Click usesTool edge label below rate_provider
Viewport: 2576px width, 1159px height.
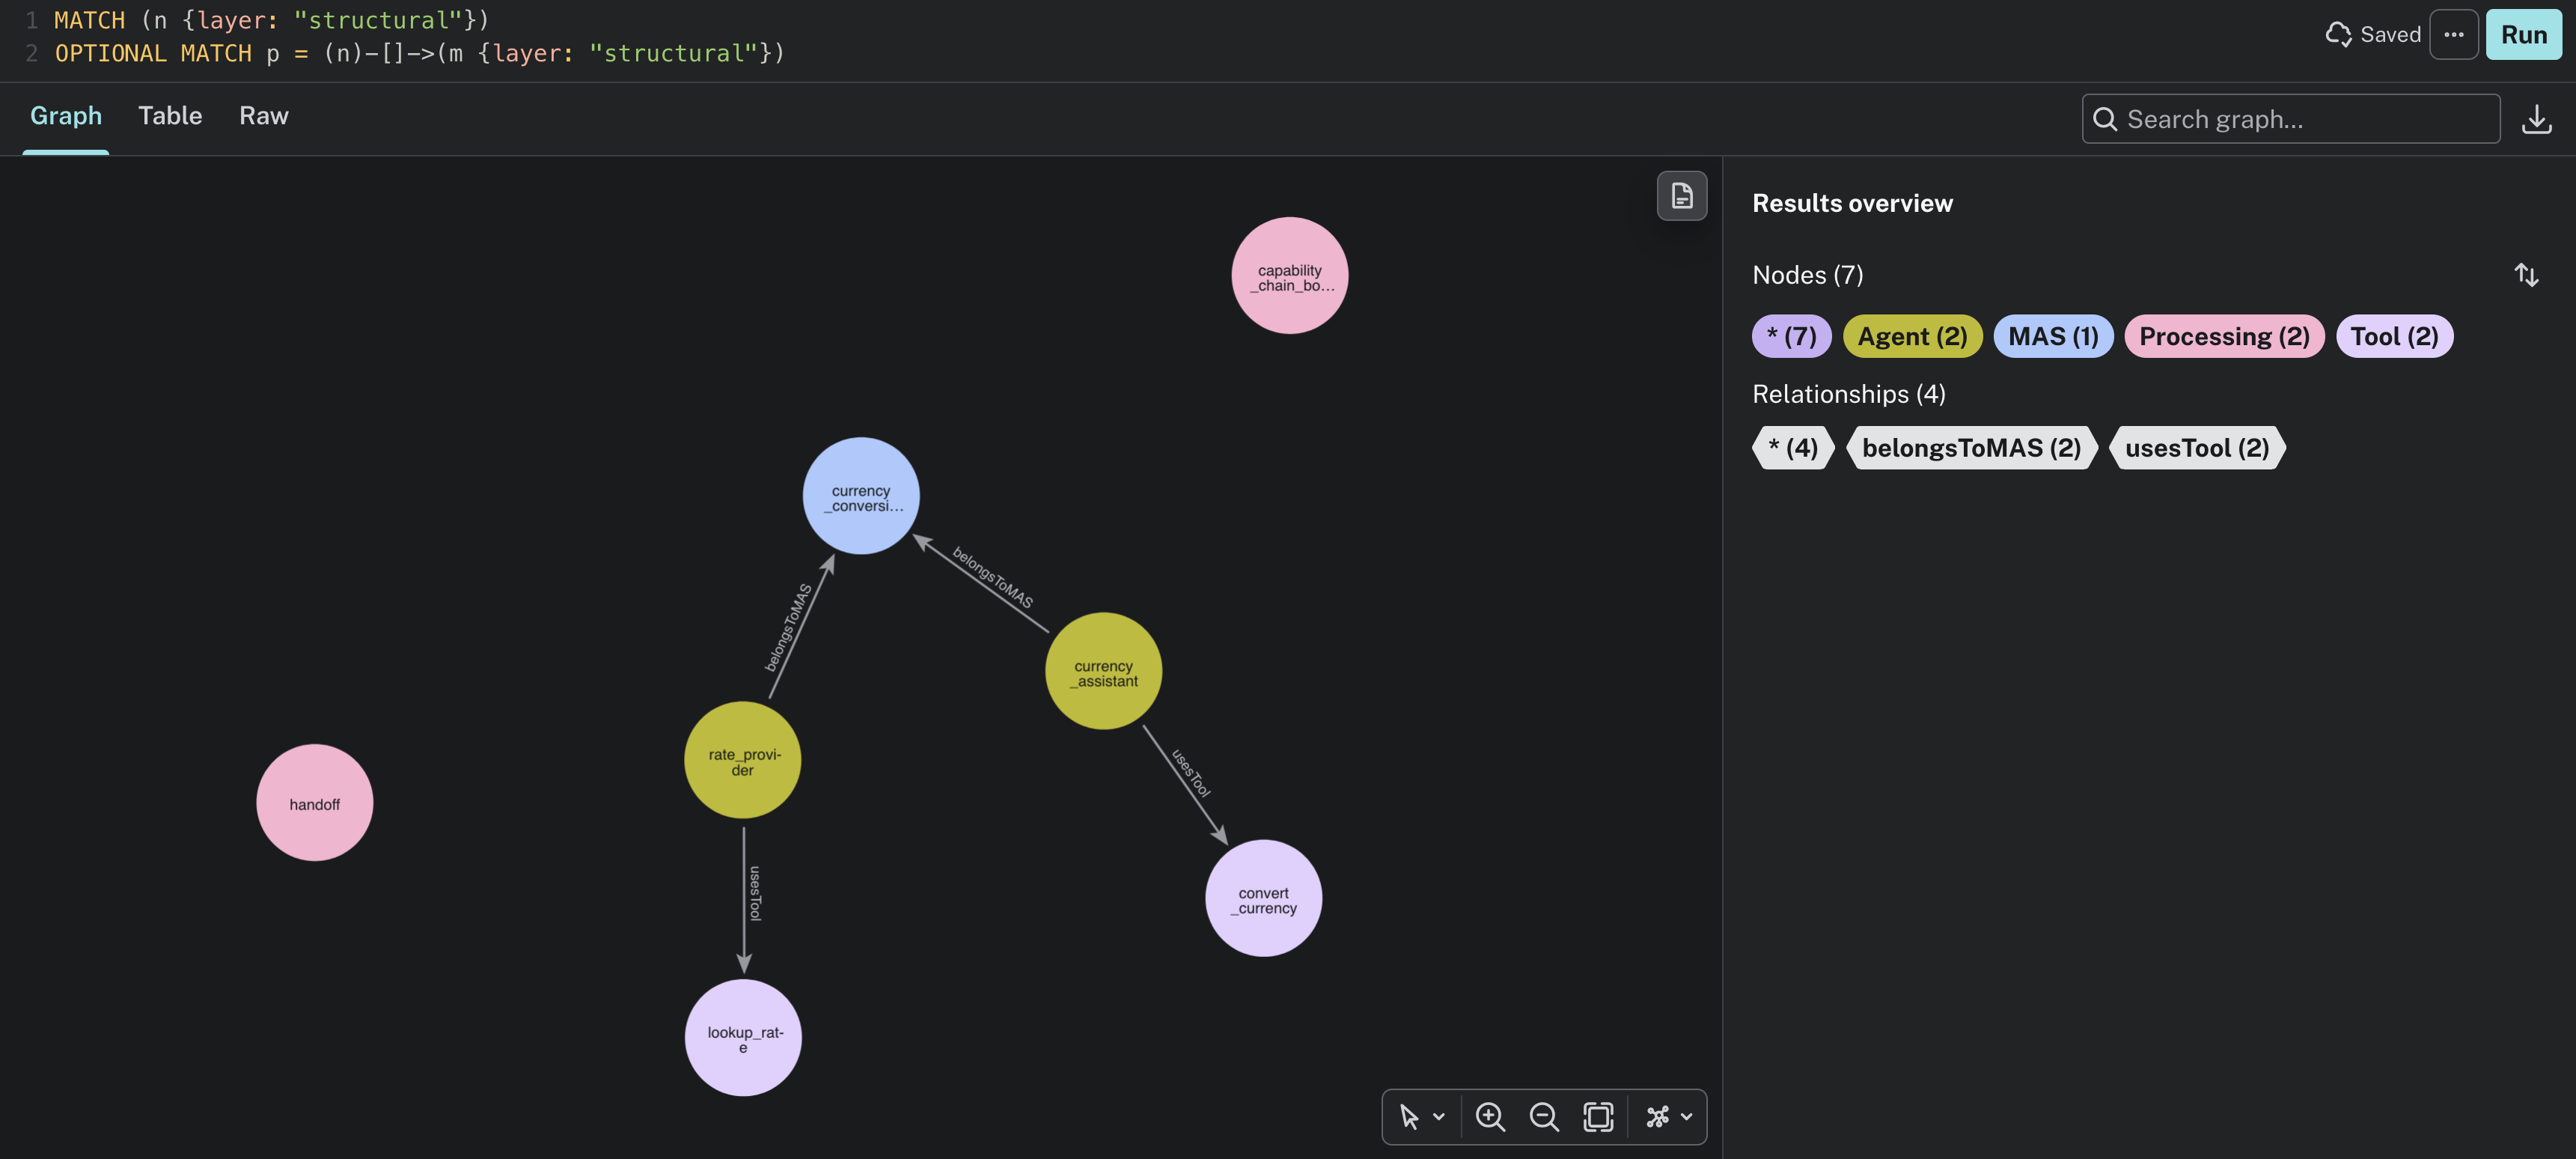pyautogui.click(x=755, y=893)
